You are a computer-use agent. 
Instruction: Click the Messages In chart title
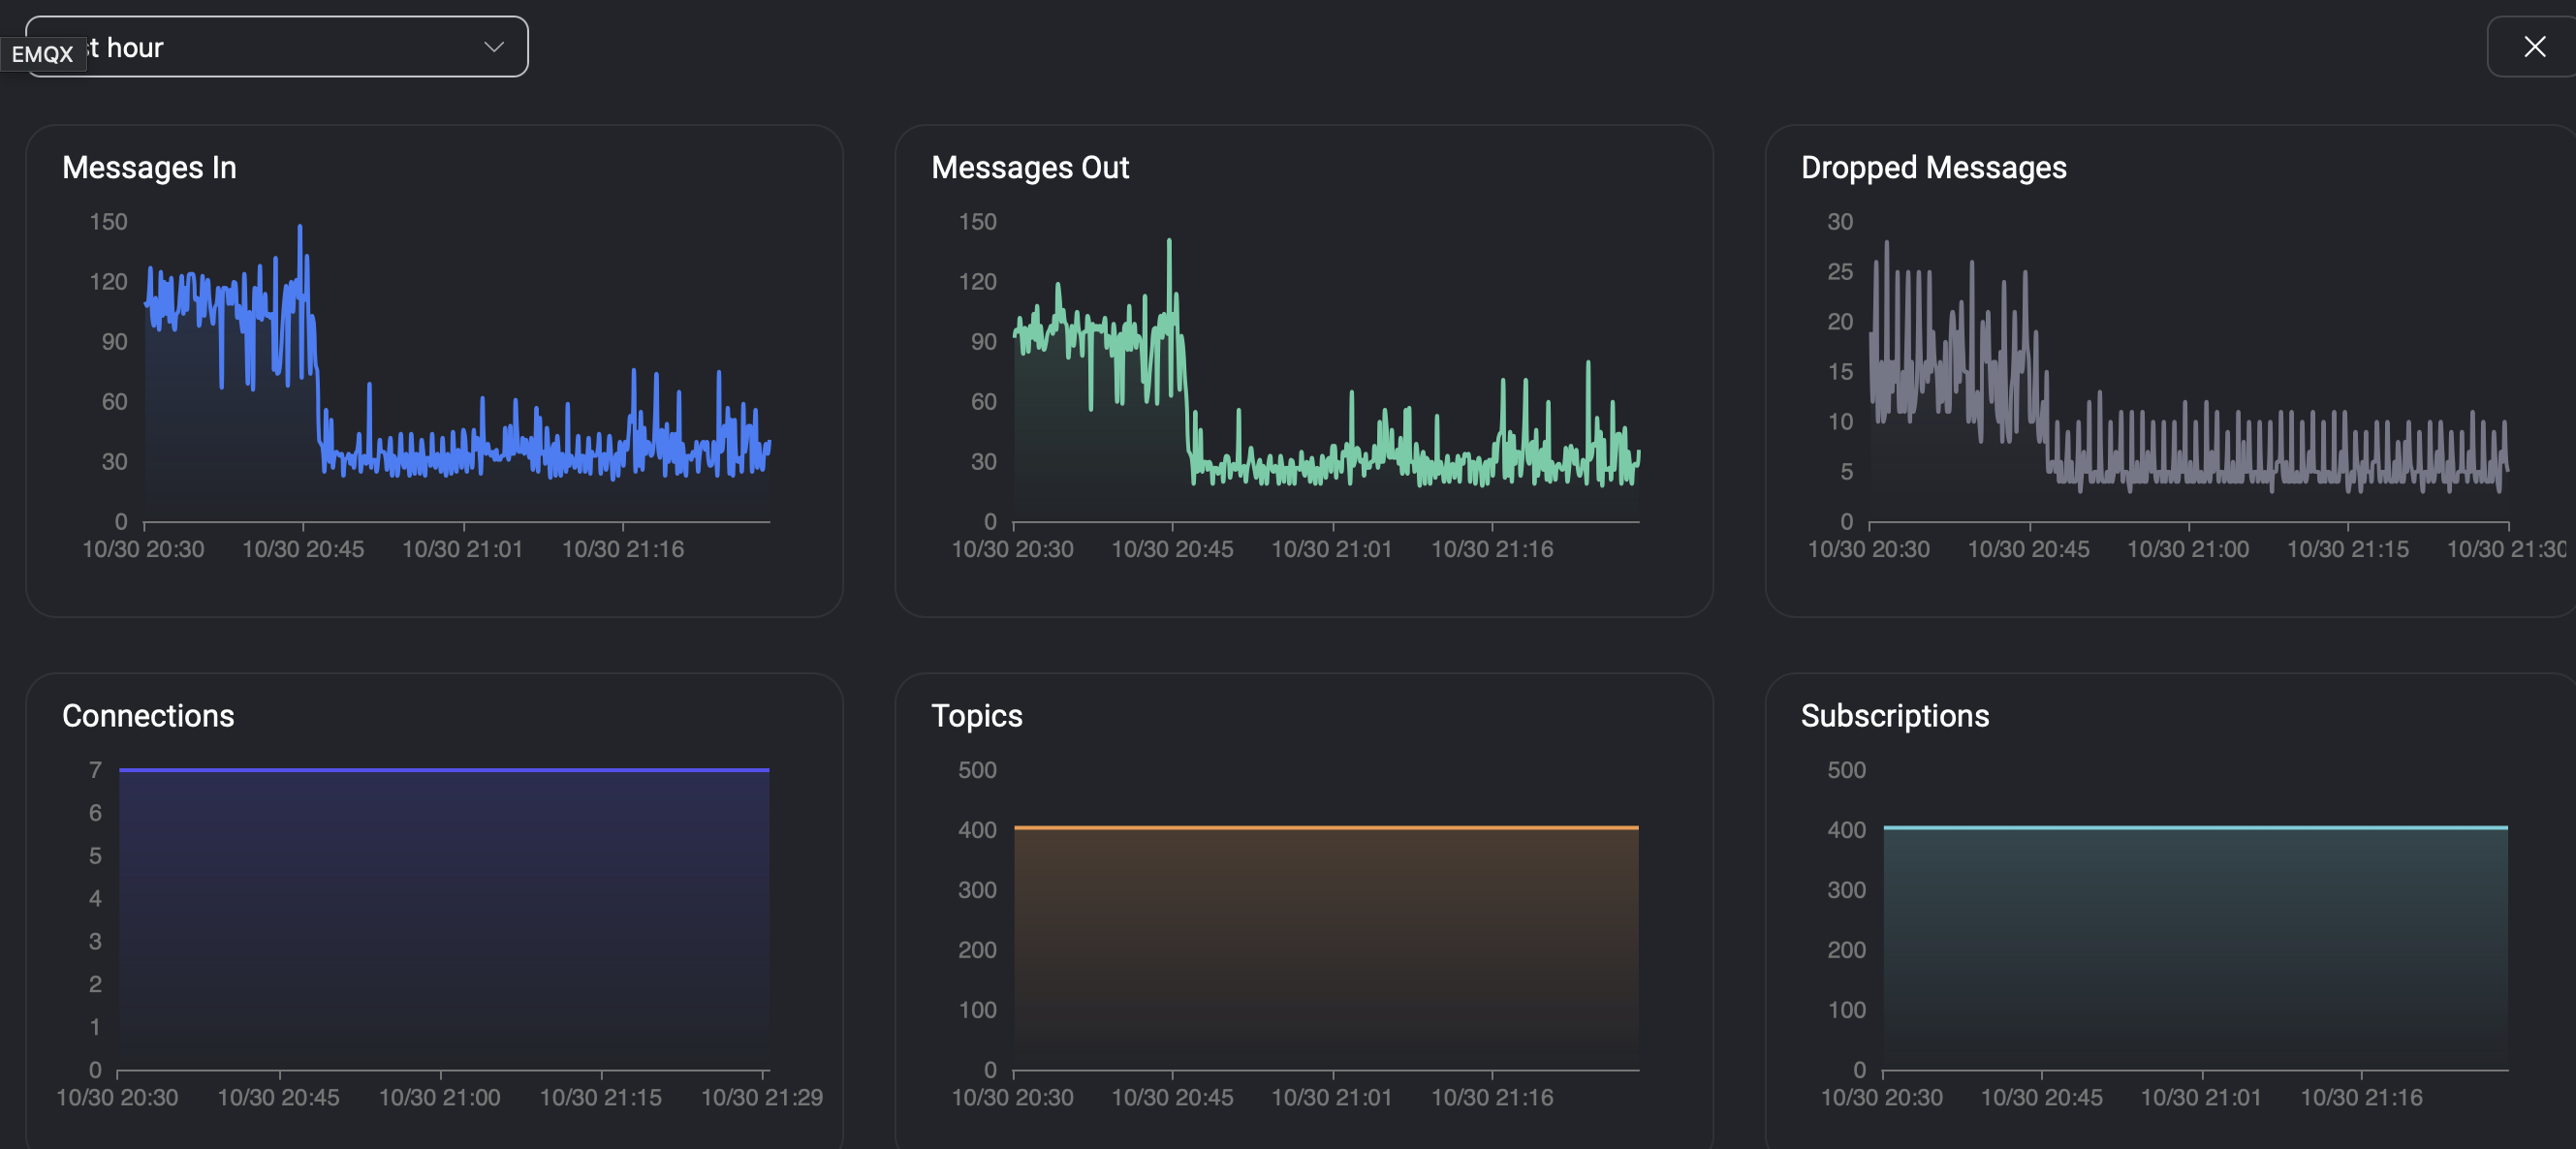click(x=149, y=167)
